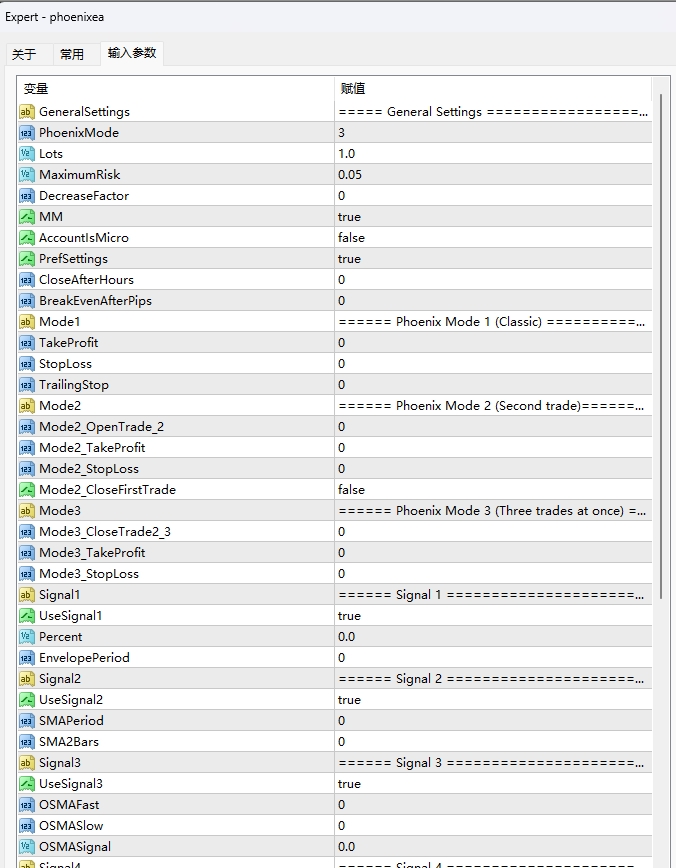Image resolution: width=676 pixels, height=868 pixels.
Task: Click the double-type icon beside Lots
Action: tap(27, 154)
